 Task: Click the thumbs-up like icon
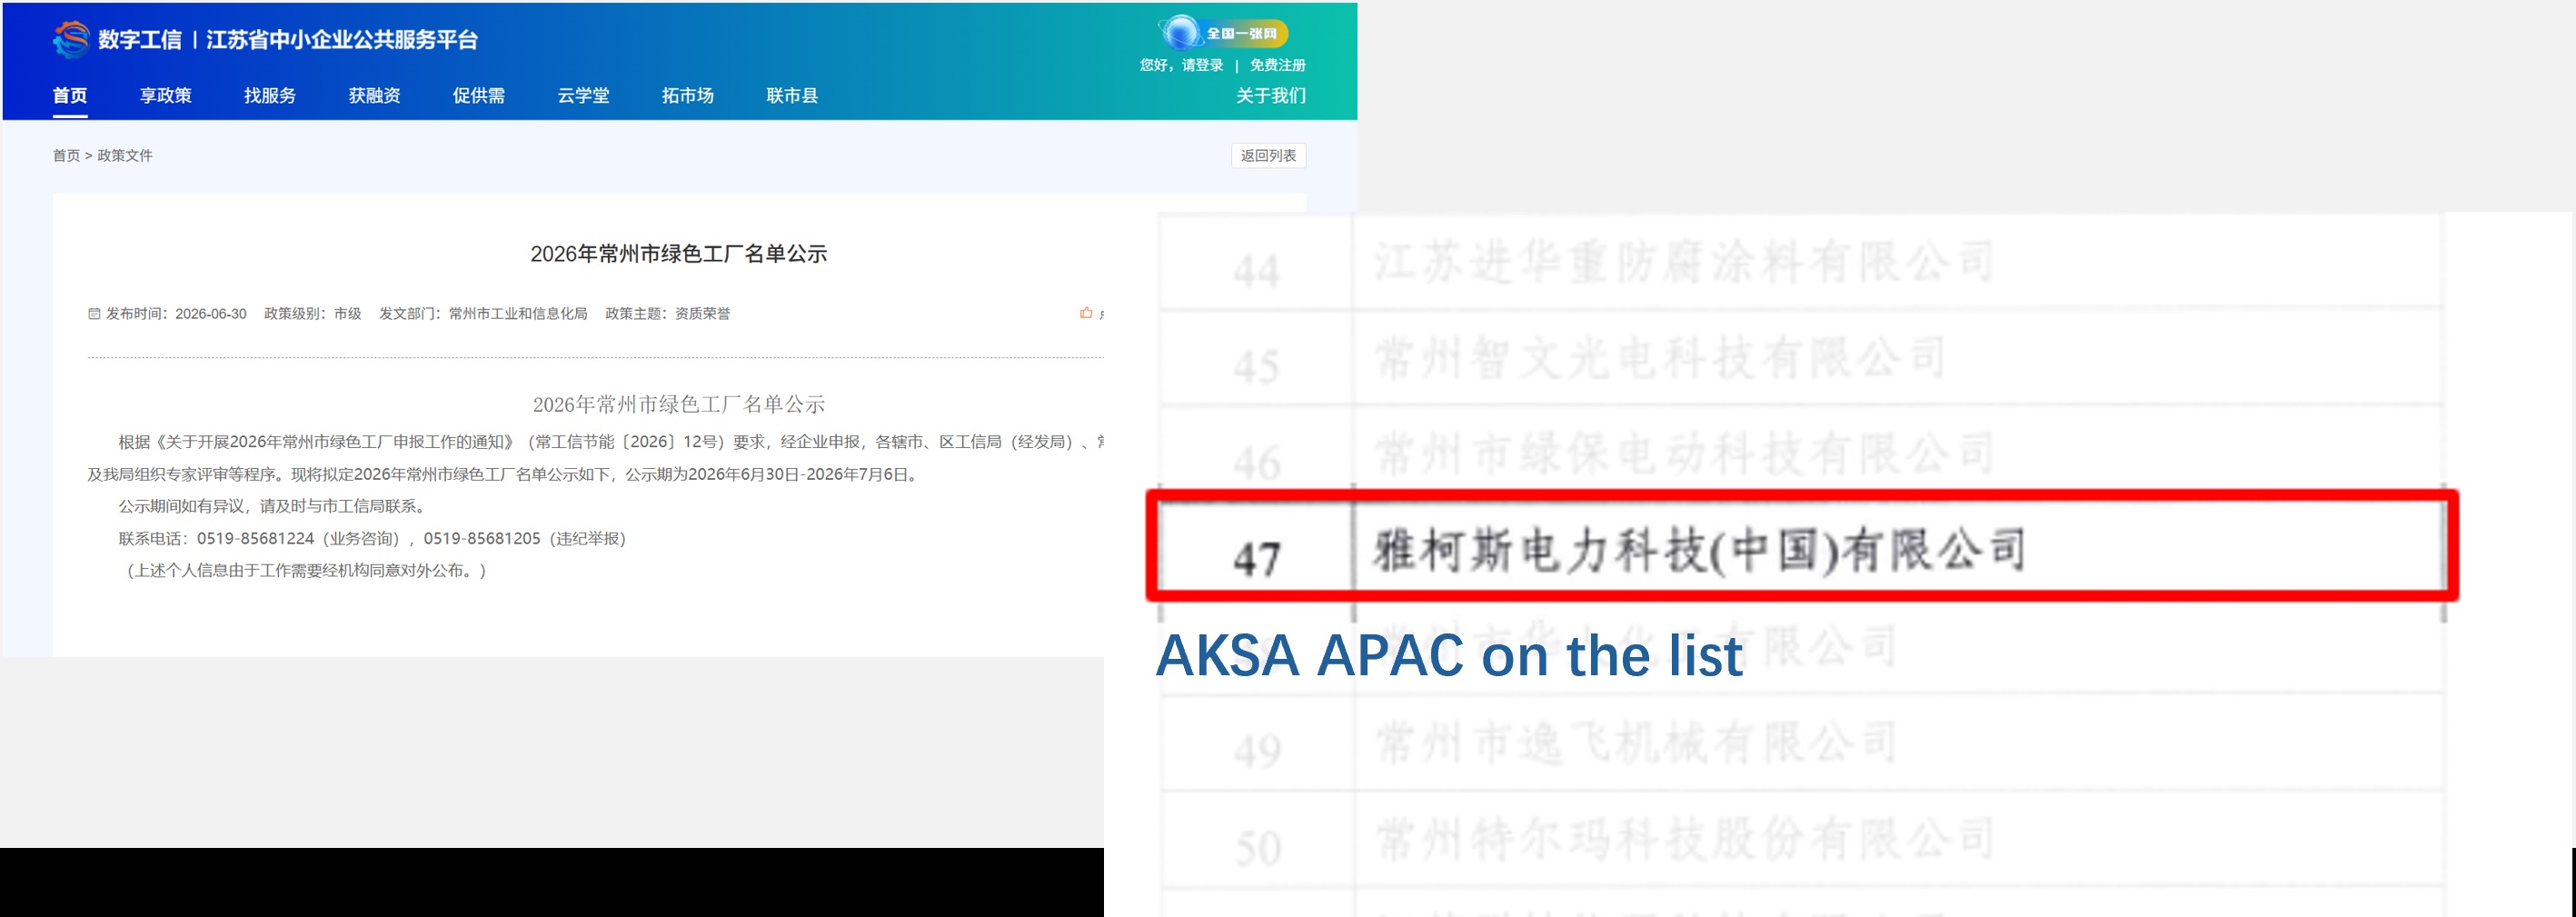coord(1086,313)
